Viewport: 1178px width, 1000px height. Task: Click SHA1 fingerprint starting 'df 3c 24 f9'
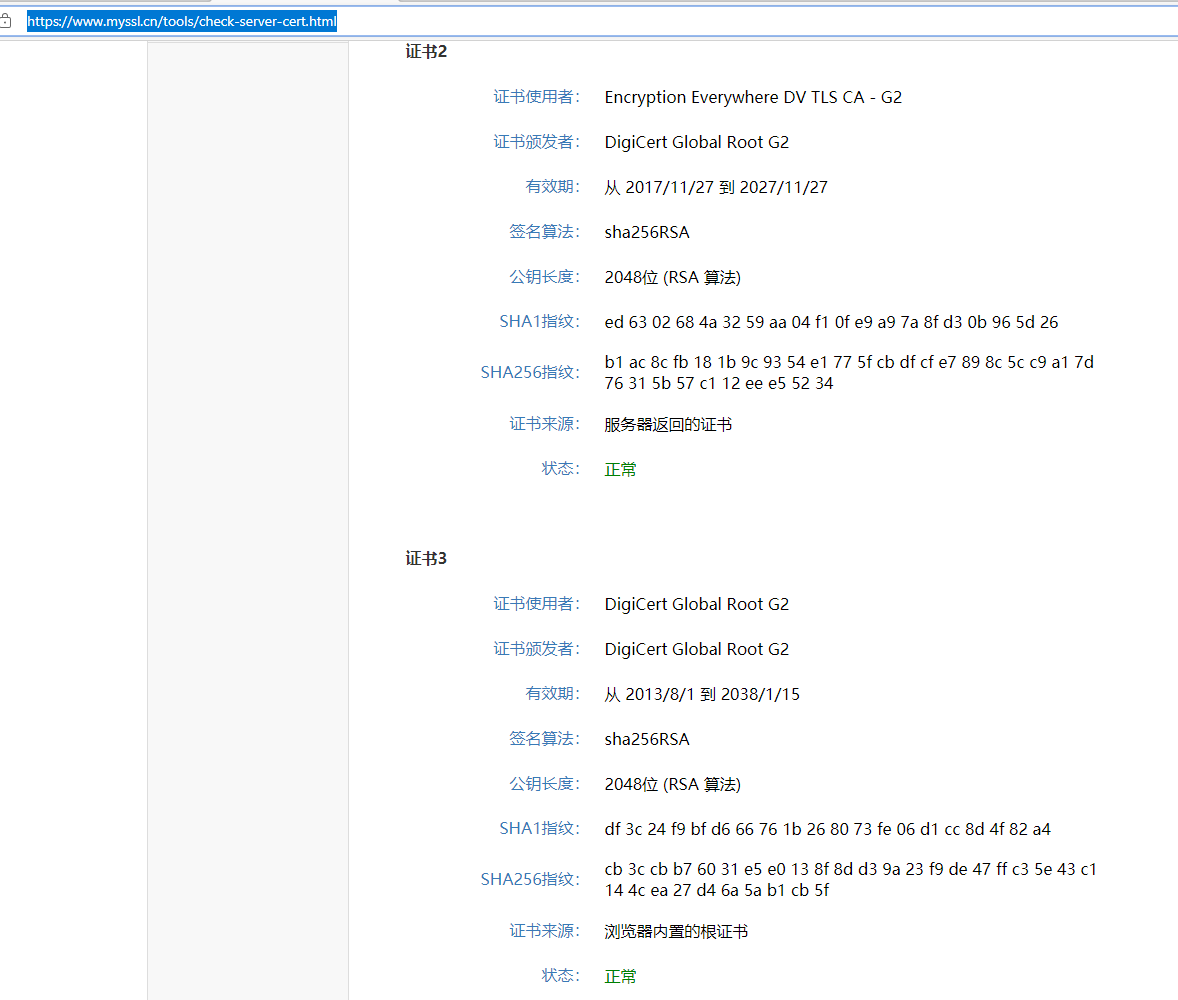[827, 829]
